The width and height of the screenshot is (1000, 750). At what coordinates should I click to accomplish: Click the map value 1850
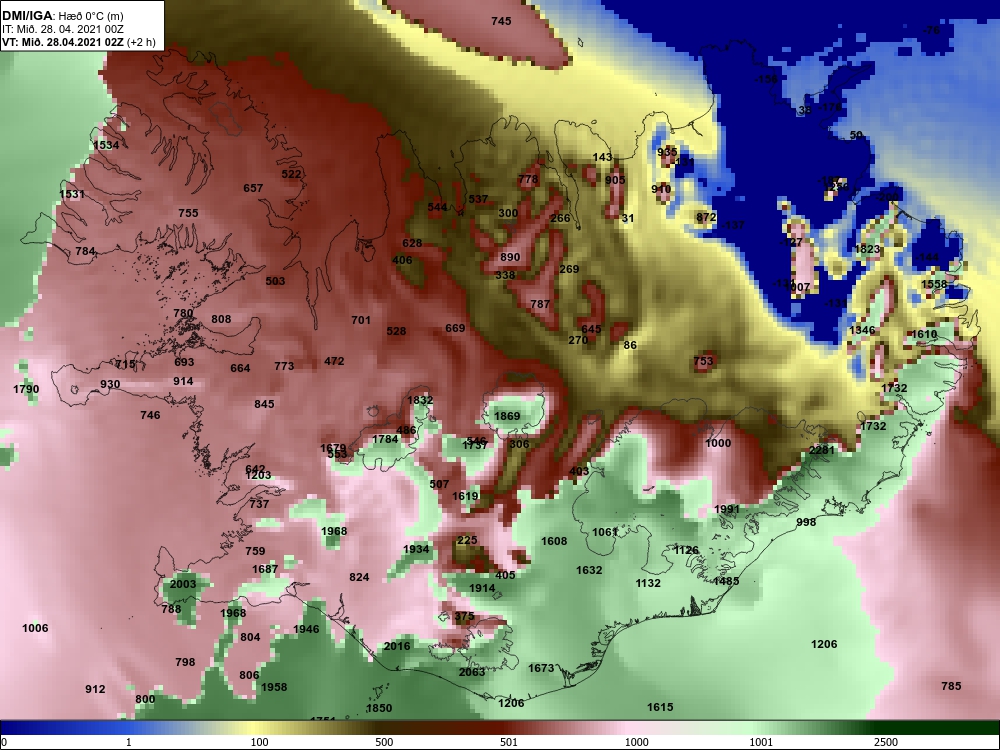point(379,708)
